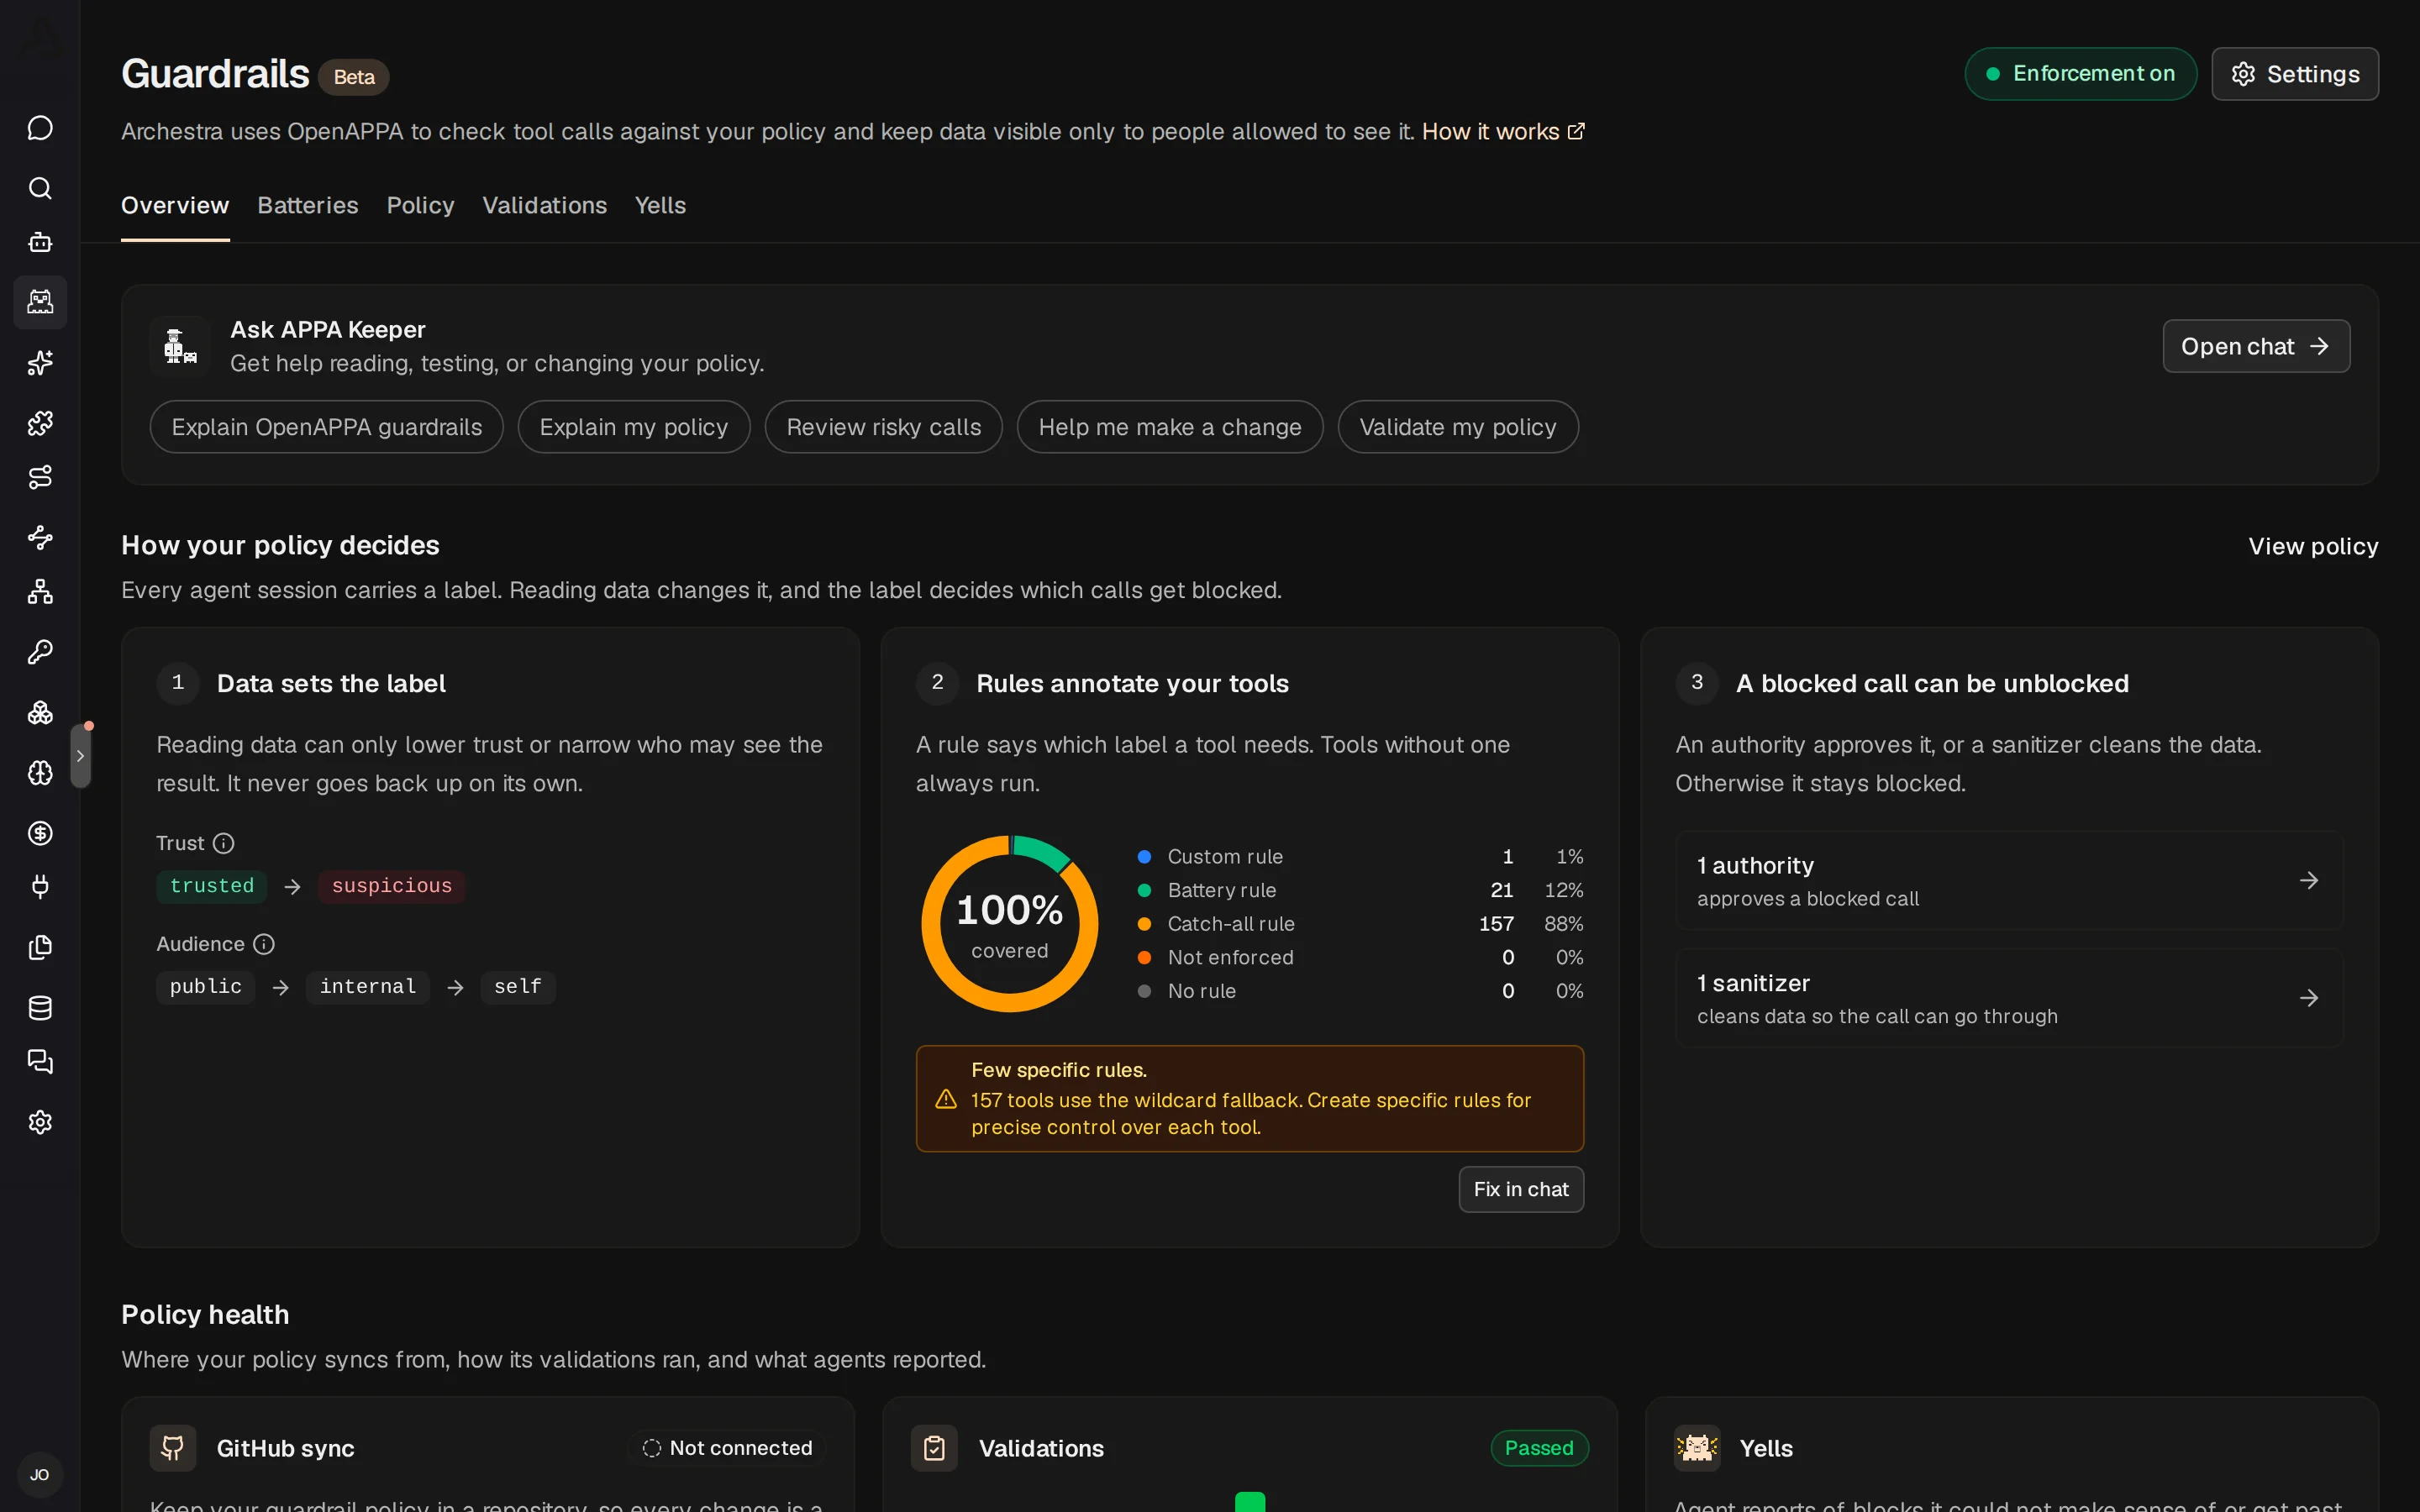2420x1512 pixels.
Task: Follow the How it works link
Action: 1503,132
